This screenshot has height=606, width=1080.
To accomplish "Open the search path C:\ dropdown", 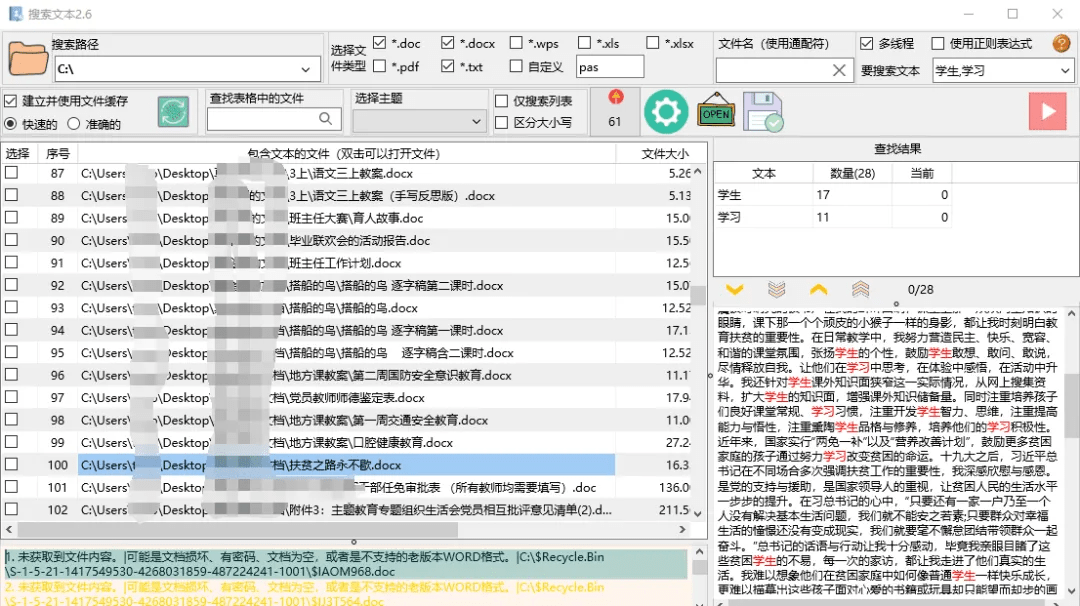I will pos(305,71).
